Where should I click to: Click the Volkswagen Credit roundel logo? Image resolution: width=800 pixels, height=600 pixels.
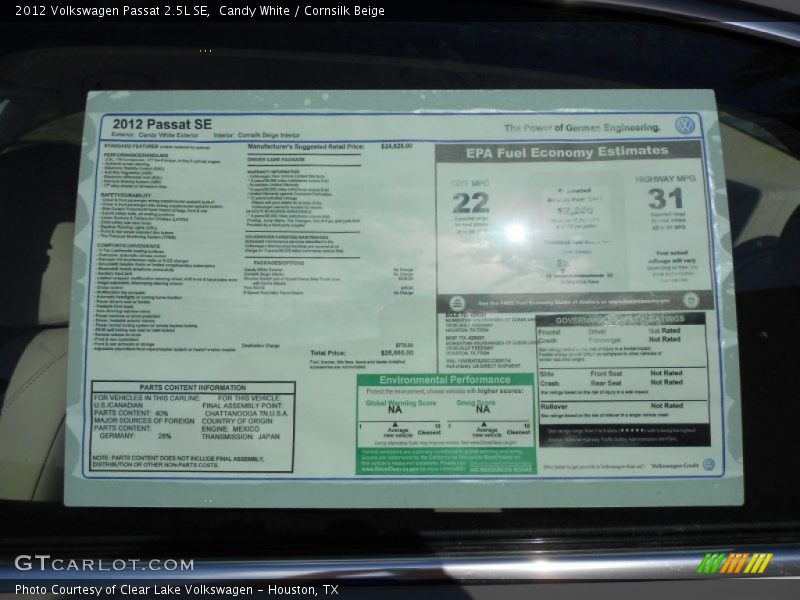point(707,464)
